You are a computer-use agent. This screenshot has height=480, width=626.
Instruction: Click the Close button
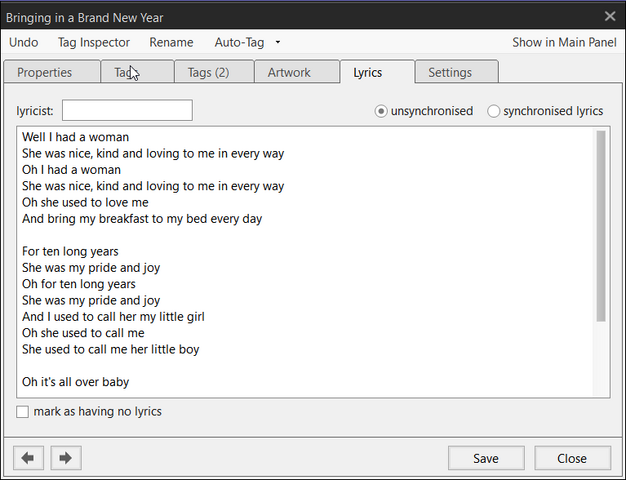572,458
